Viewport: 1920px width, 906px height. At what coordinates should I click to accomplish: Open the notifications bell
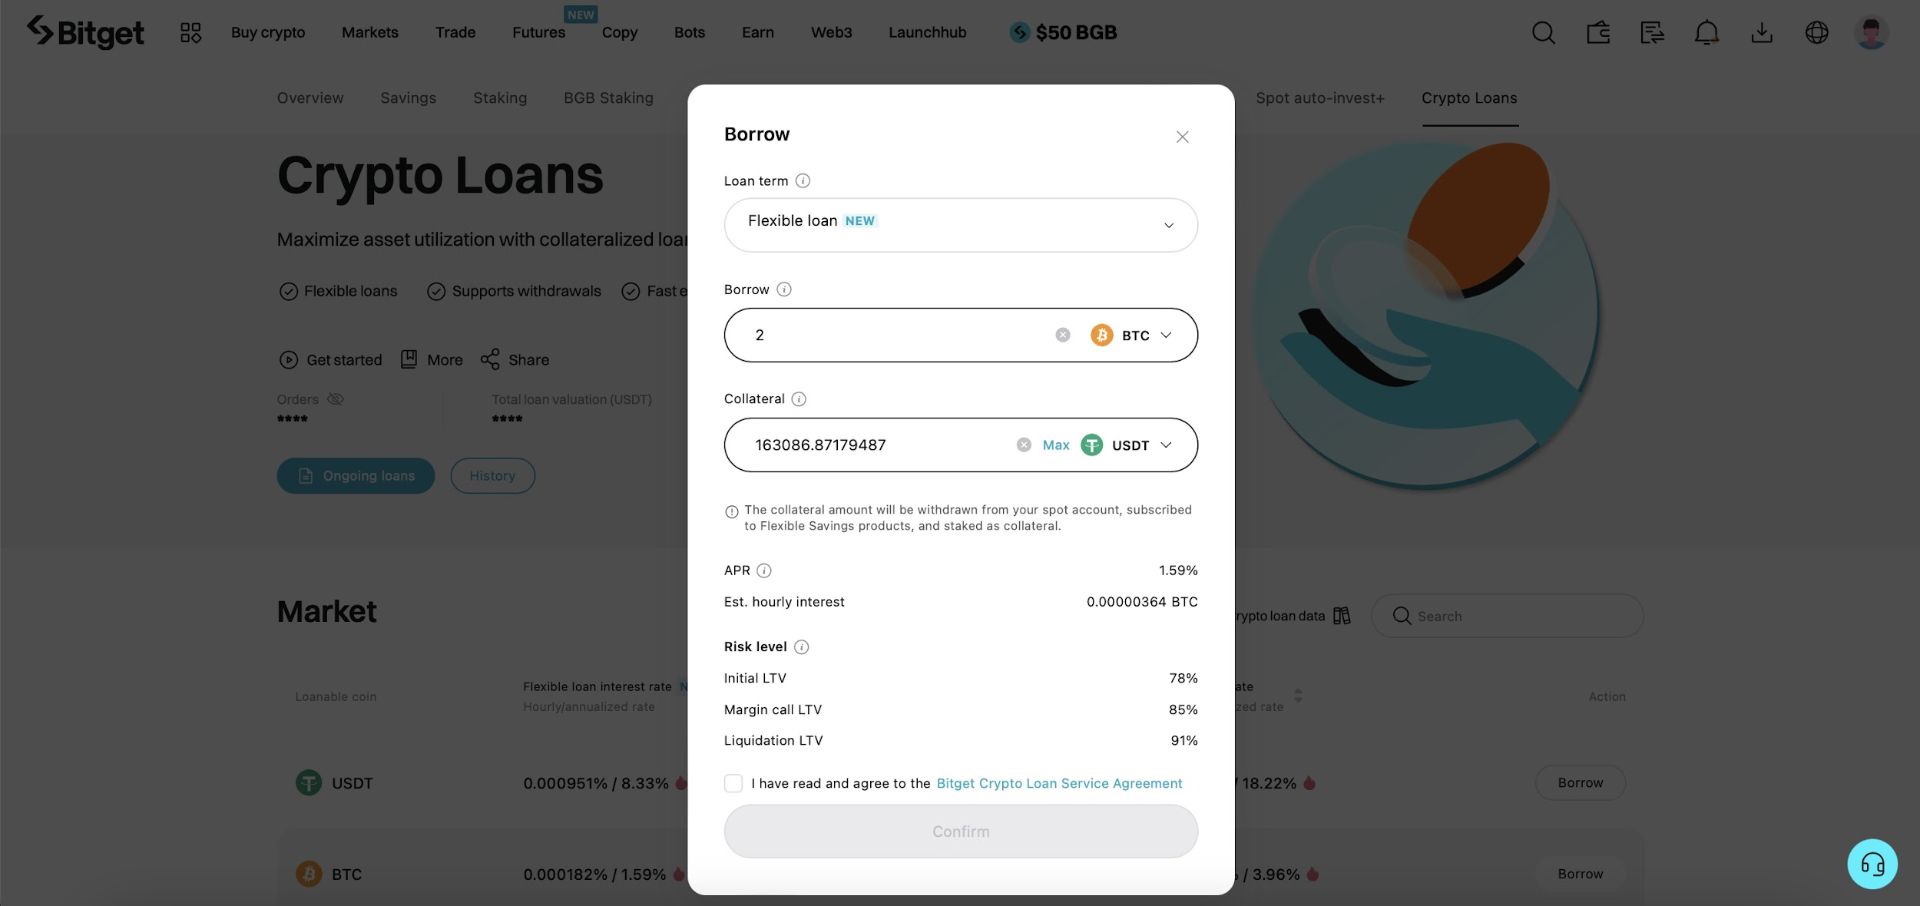pos(1707,33)
